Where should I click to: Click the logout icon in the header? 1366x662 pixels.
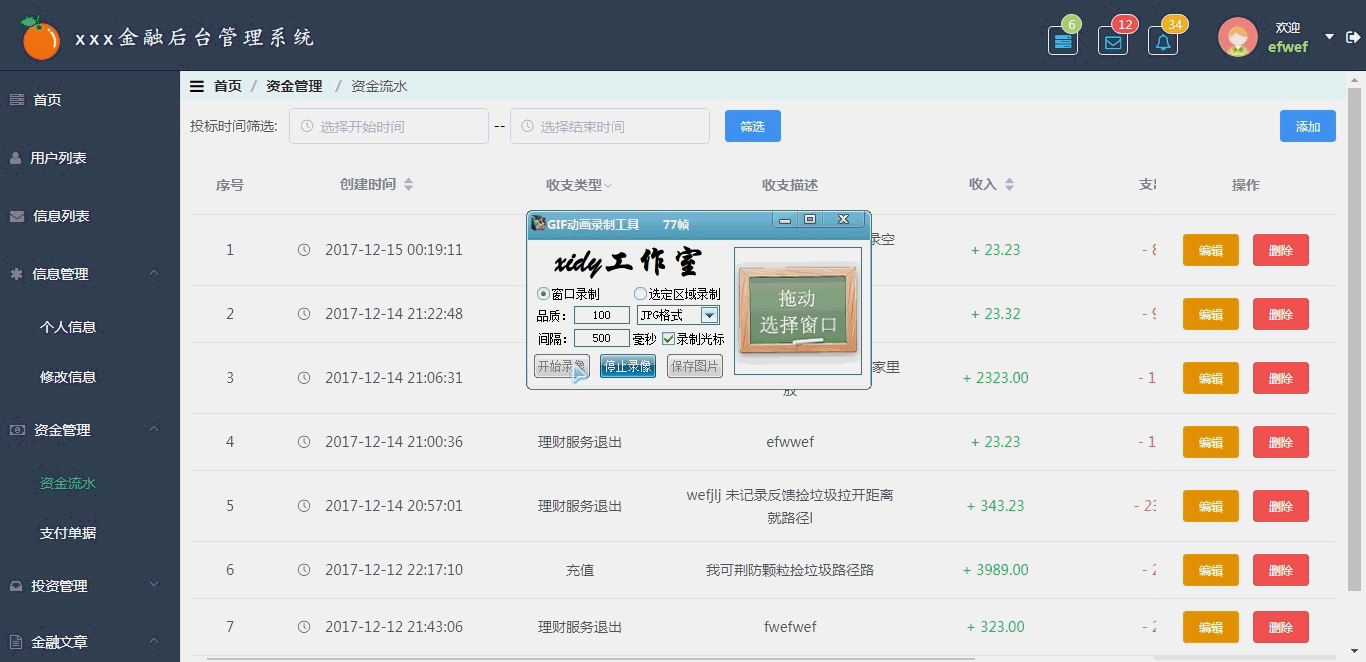point(1353,37)
